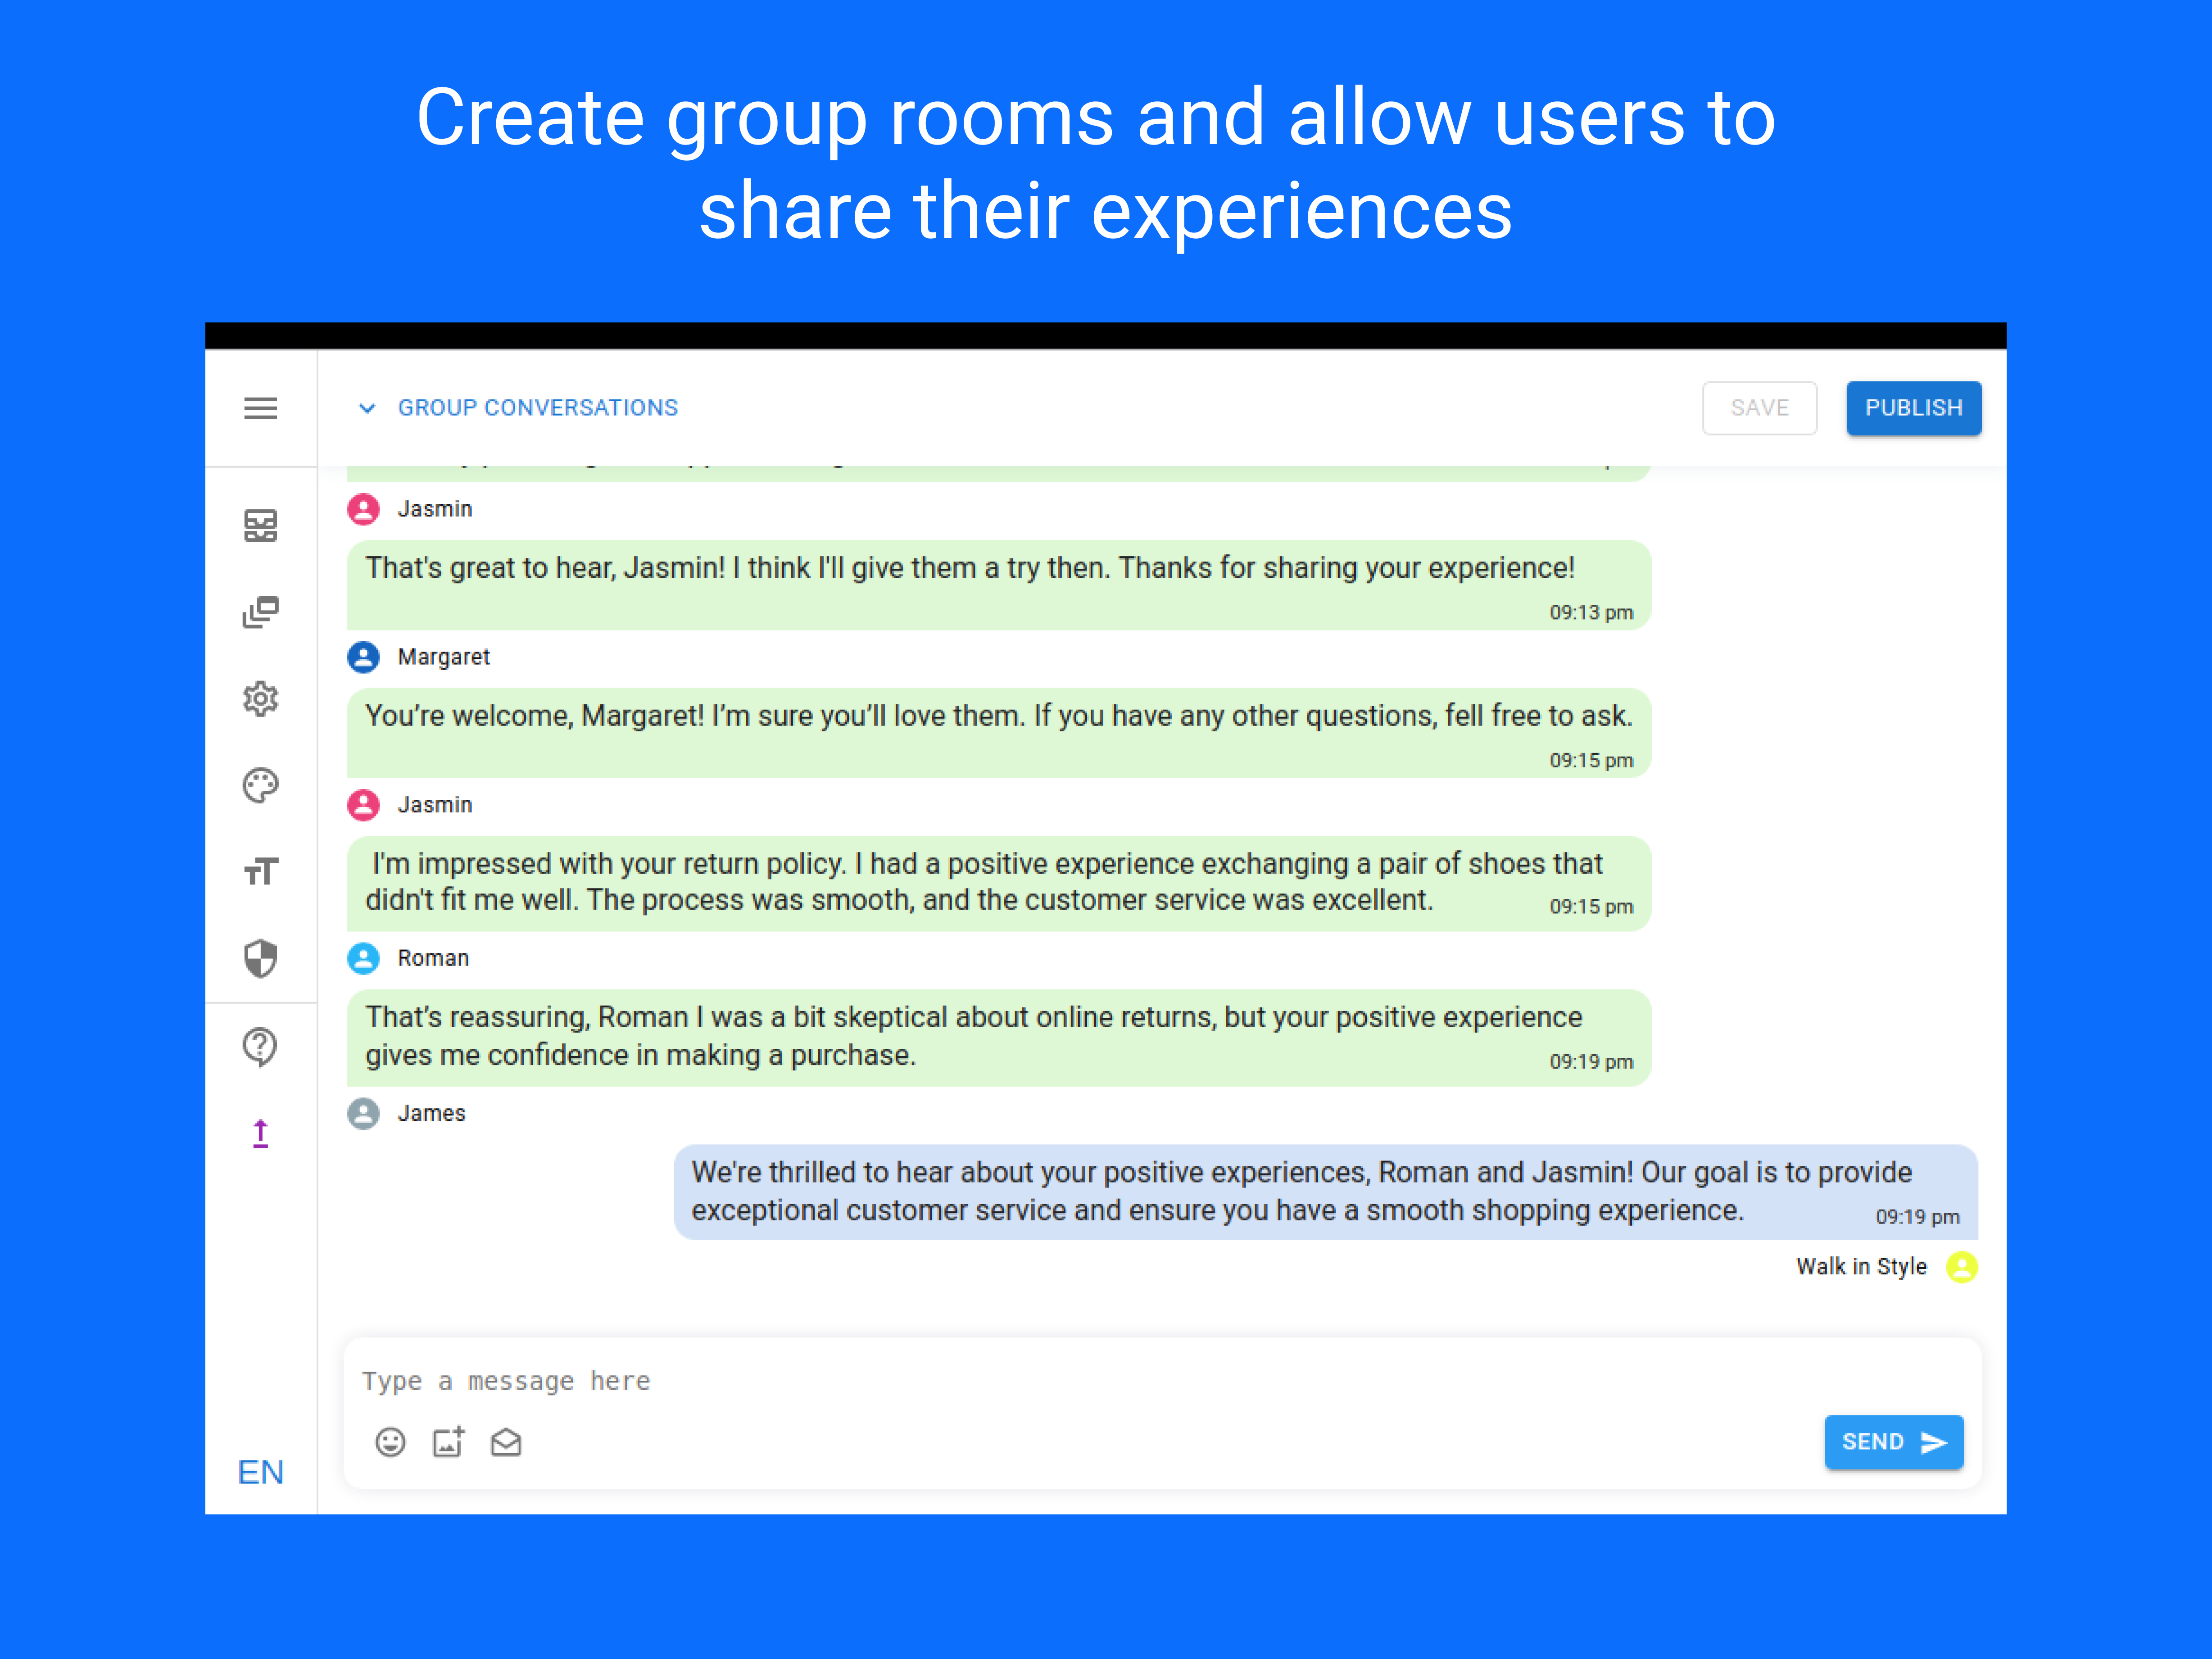
Task: Click the Walk in Style yellow avatar
Action: [1961, 1267]
